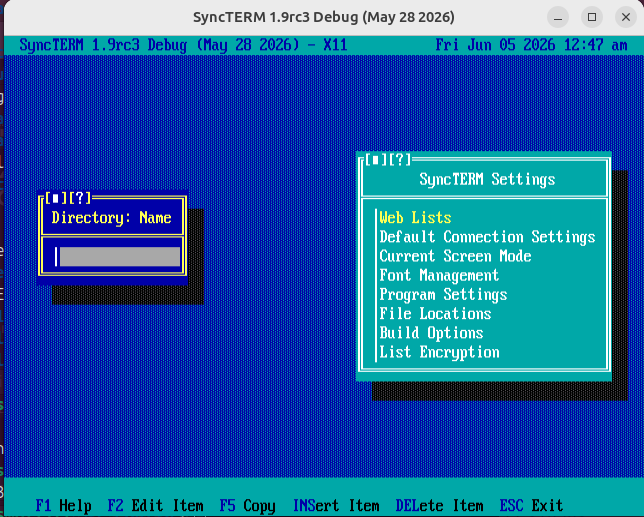
Task: Click INSert Item in bottom bar
Action: coord(336,506)
